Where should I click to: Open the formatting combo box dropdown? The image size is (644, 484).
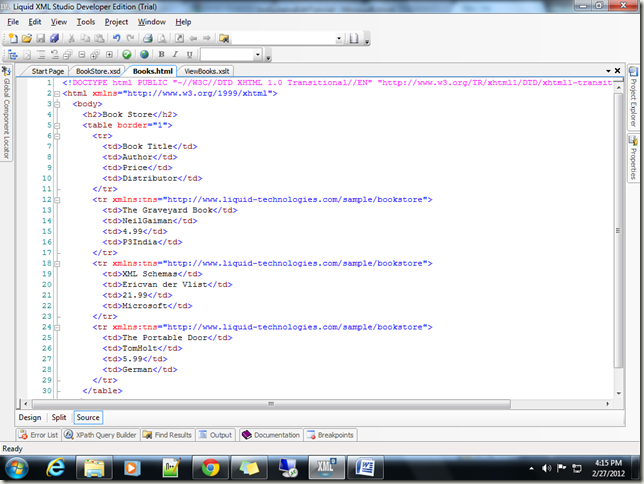point(256,54)
